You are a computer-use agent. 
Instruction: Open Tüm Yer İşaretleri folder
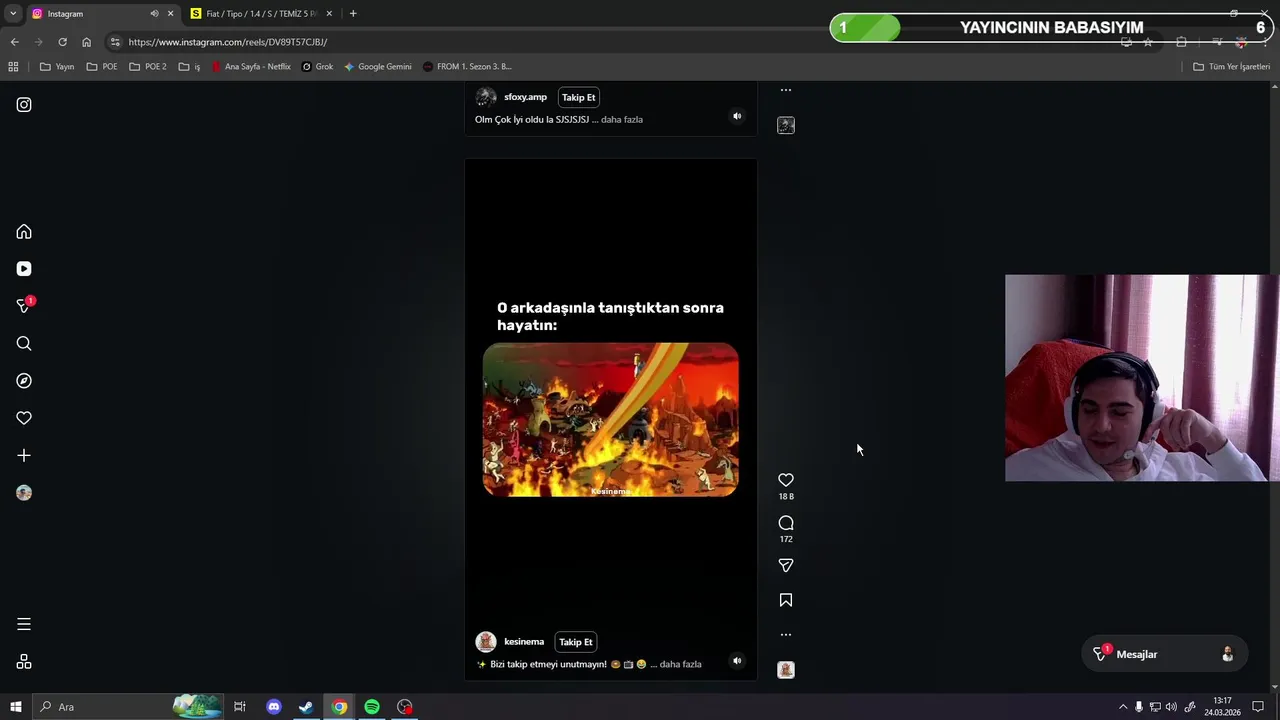[1231, 67]
